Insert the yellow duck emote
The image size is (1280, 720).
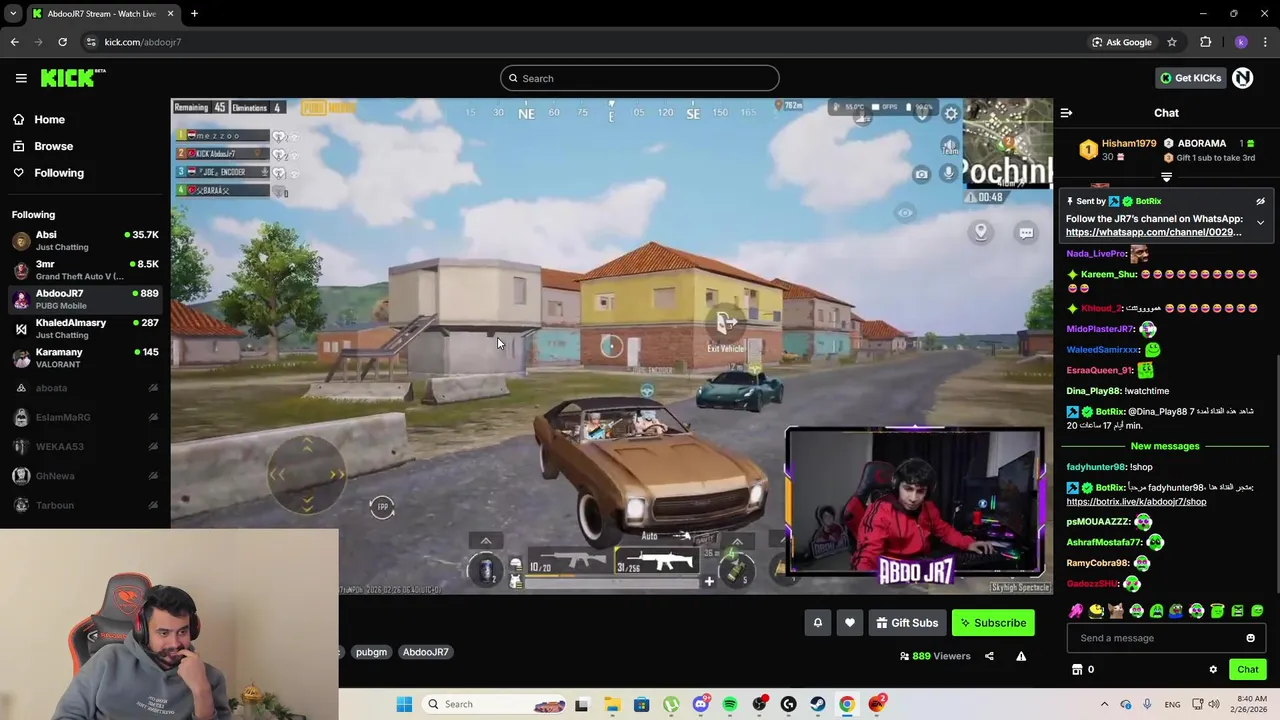(x=1096, y=611)
